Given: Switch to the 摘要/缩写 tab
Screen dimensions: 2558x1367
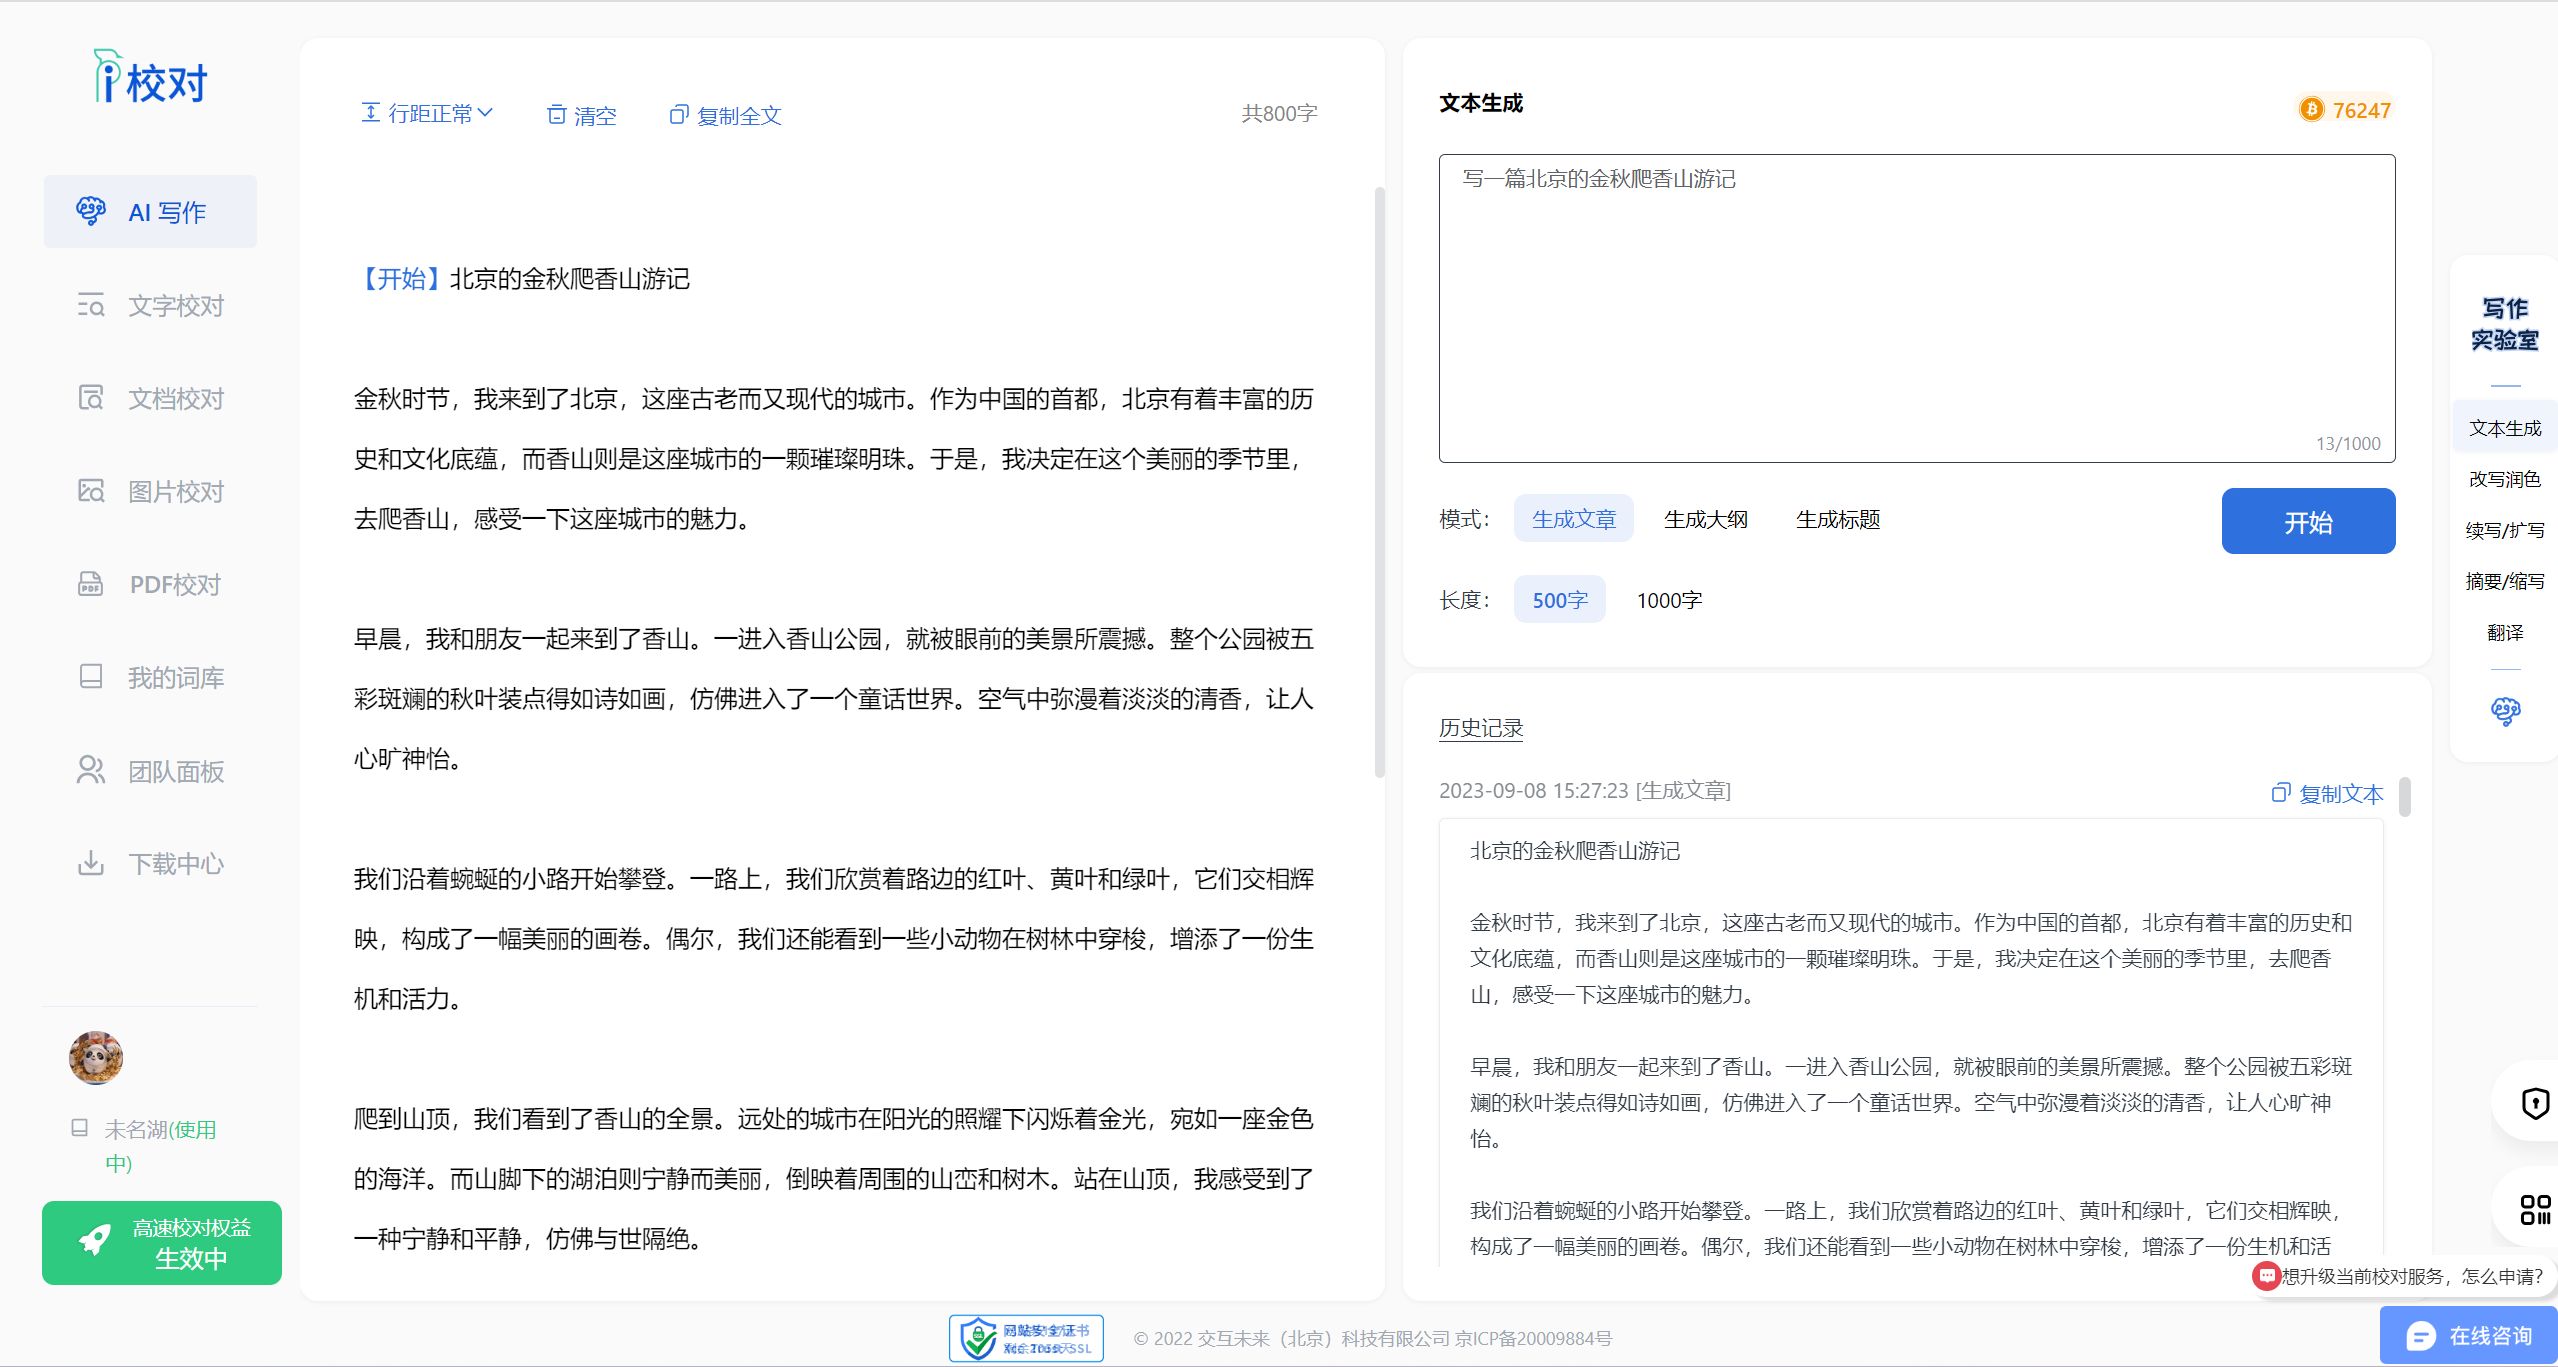Looking at the screenshot, I should click(x=2505, y=581).
